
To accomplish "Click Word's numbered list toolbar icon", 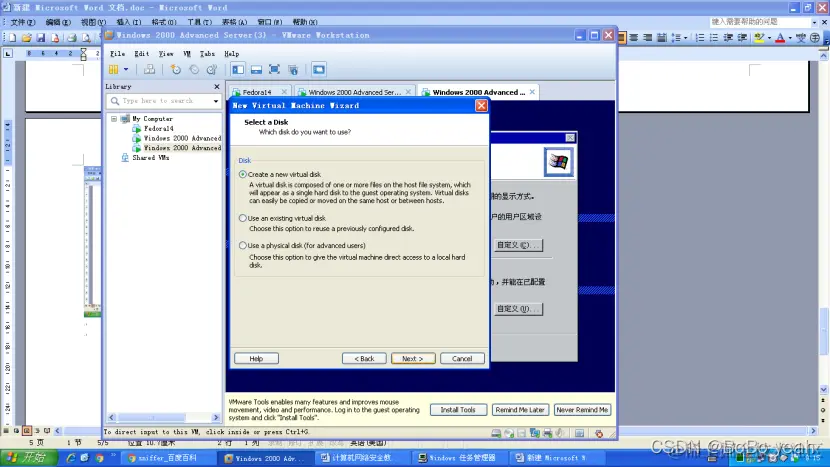I will click(x=700, y=38).
